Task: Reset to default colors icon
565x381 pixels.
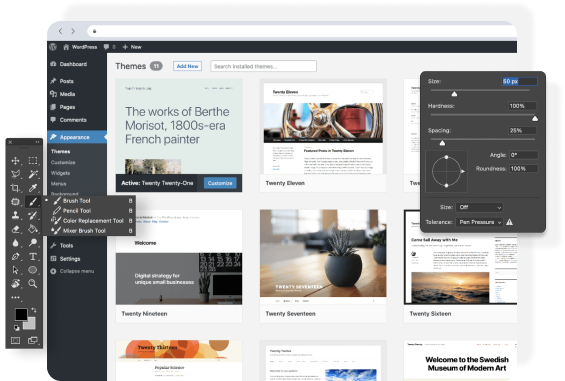Action: coord(16,328)
